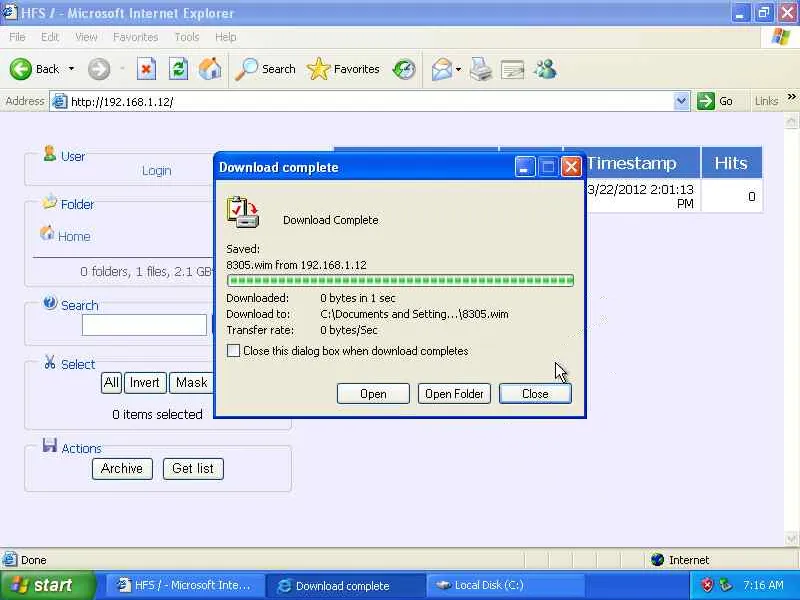This screenshot has width=800, height=600.
Task: Click the Open Folder button
Action: [x=454, y=393]
